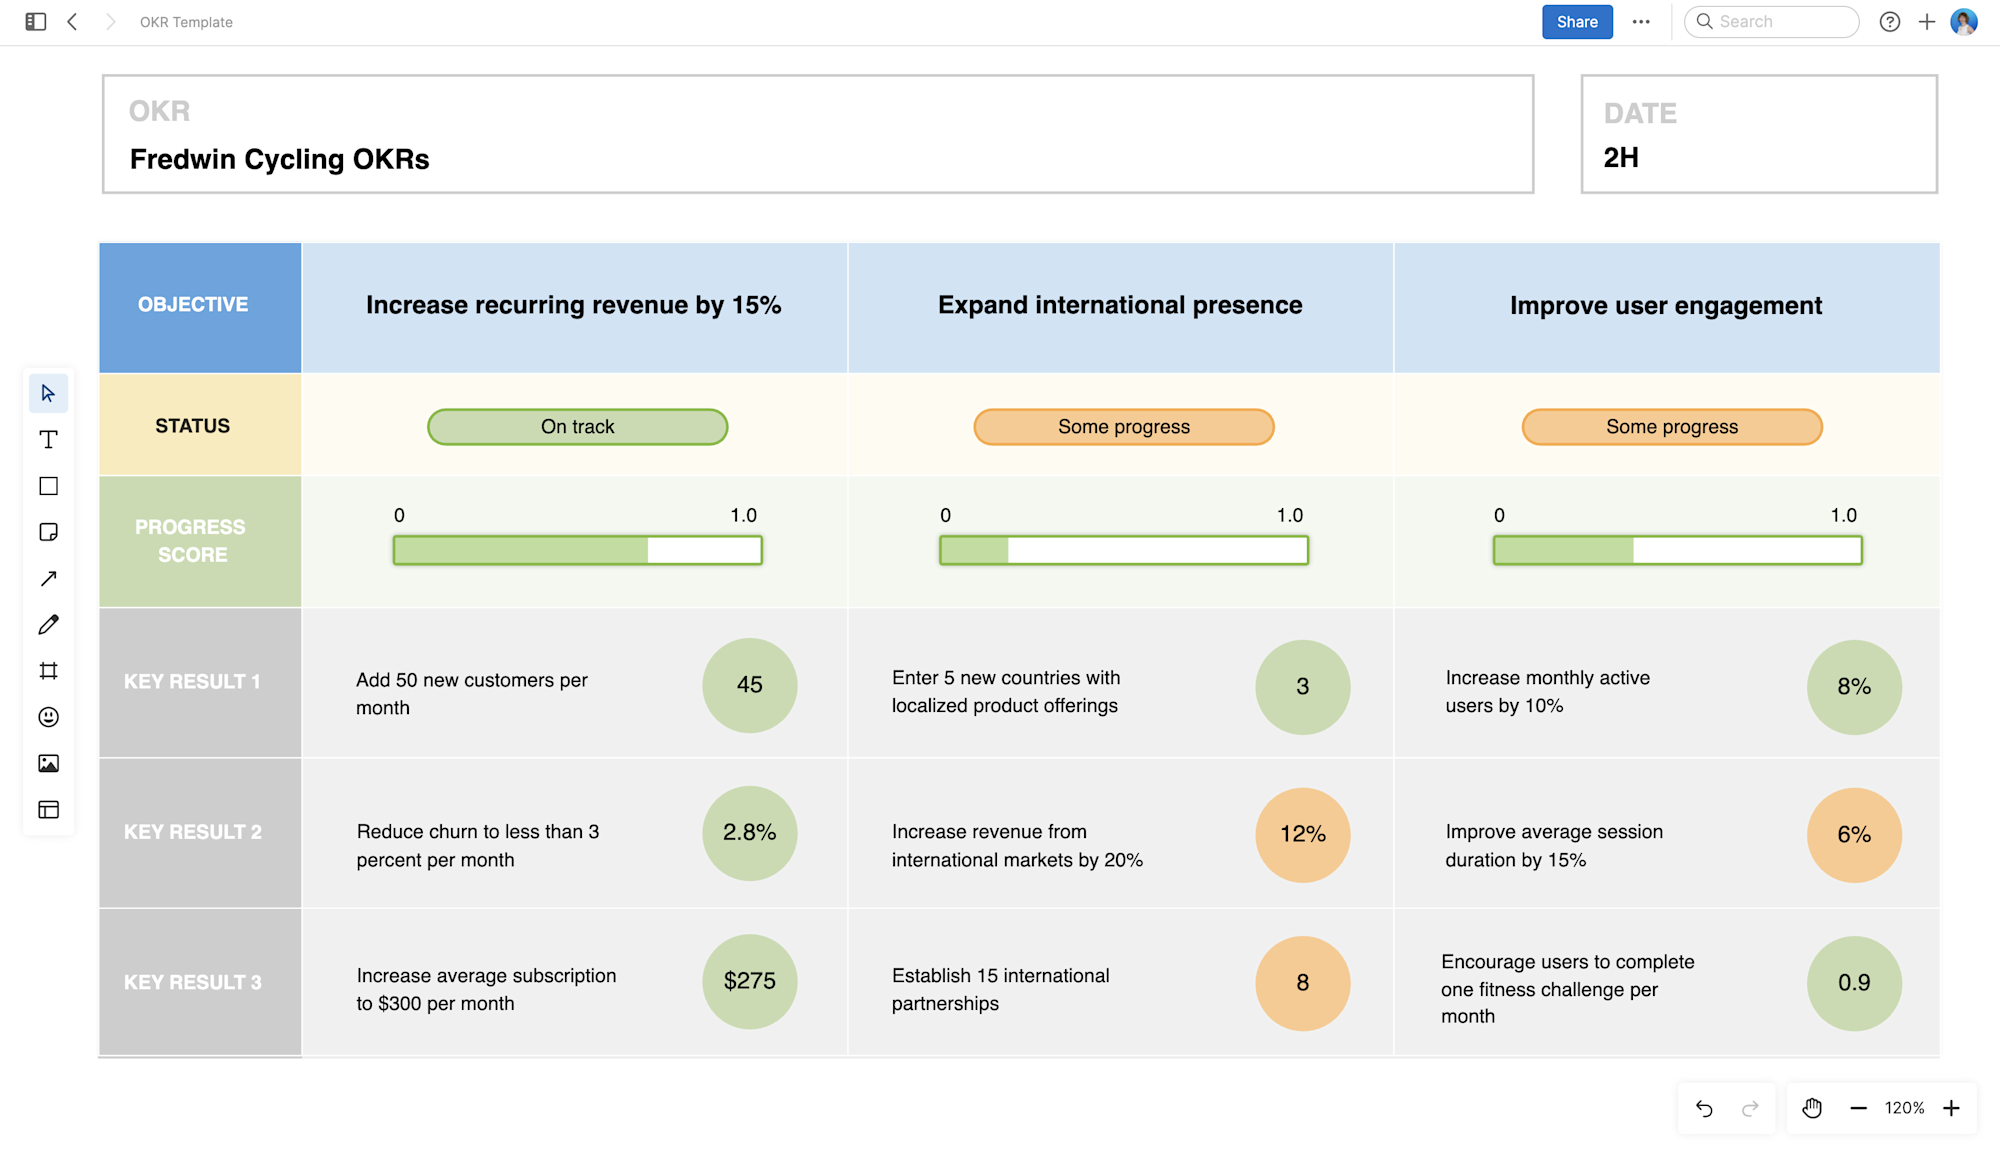Click the OKR Template breadcrumb title
Screen dimensions: 2000x1157
click(186, 22)
